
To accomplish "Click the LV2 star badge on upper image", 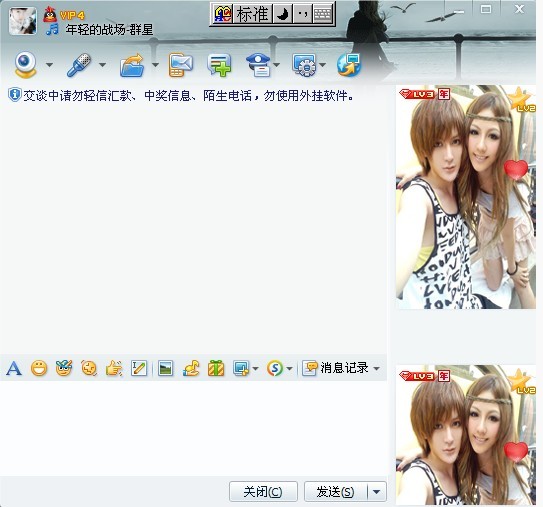I will coord(521,100).
